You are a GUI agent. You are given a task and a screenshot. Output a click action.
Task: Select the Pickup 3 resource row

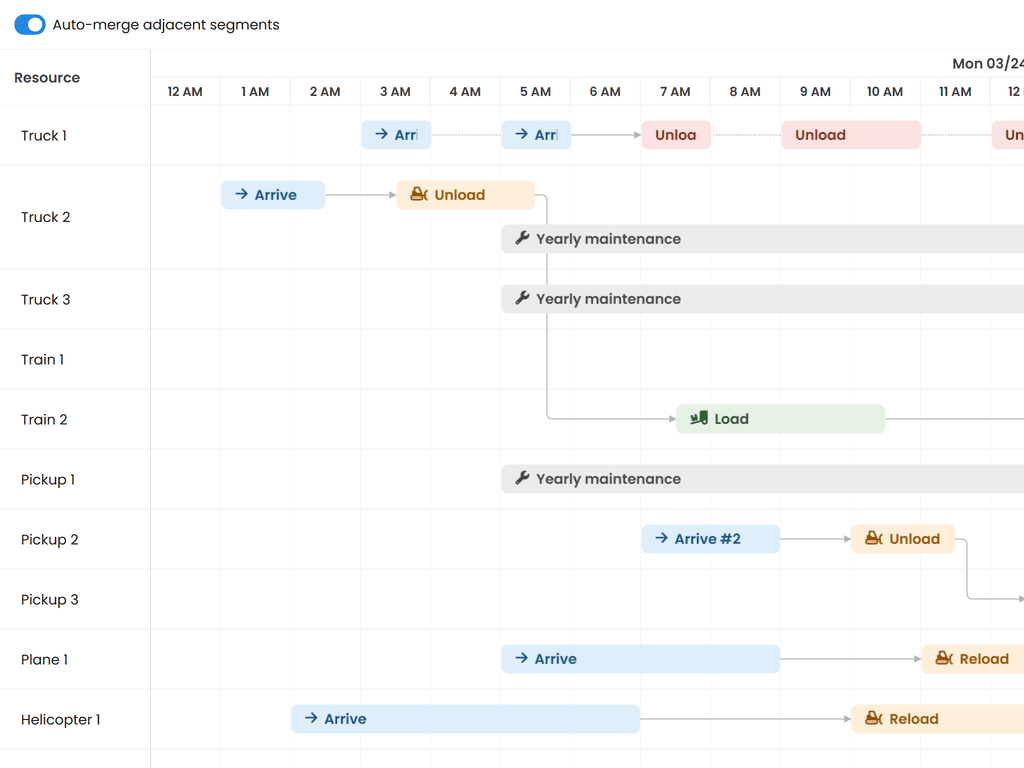click(50, 600)
